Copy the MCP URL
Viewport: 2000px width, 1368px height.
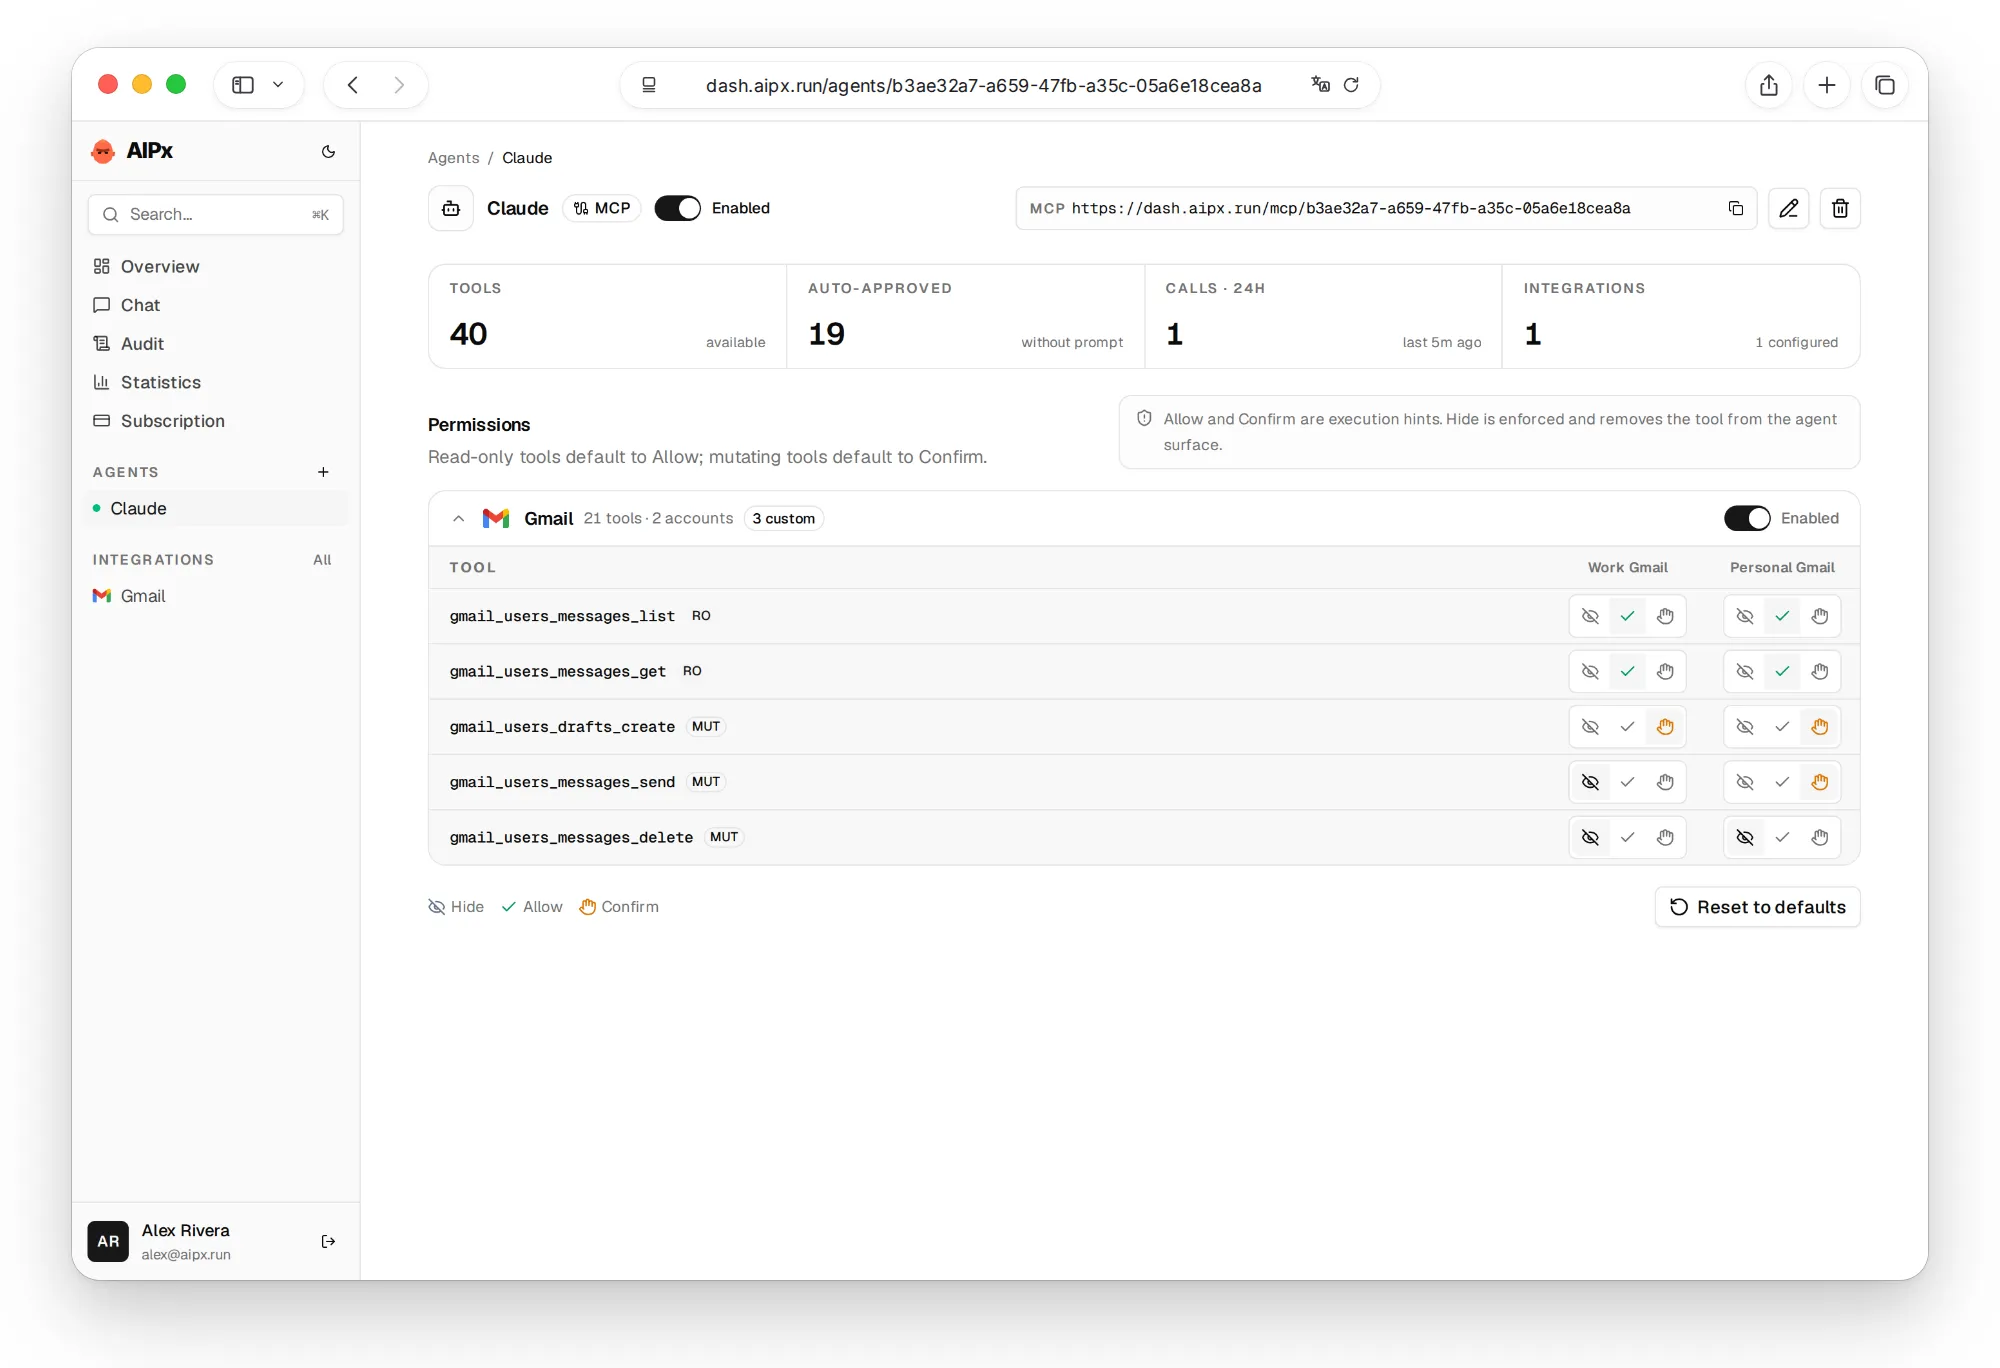pos(1735,208)
